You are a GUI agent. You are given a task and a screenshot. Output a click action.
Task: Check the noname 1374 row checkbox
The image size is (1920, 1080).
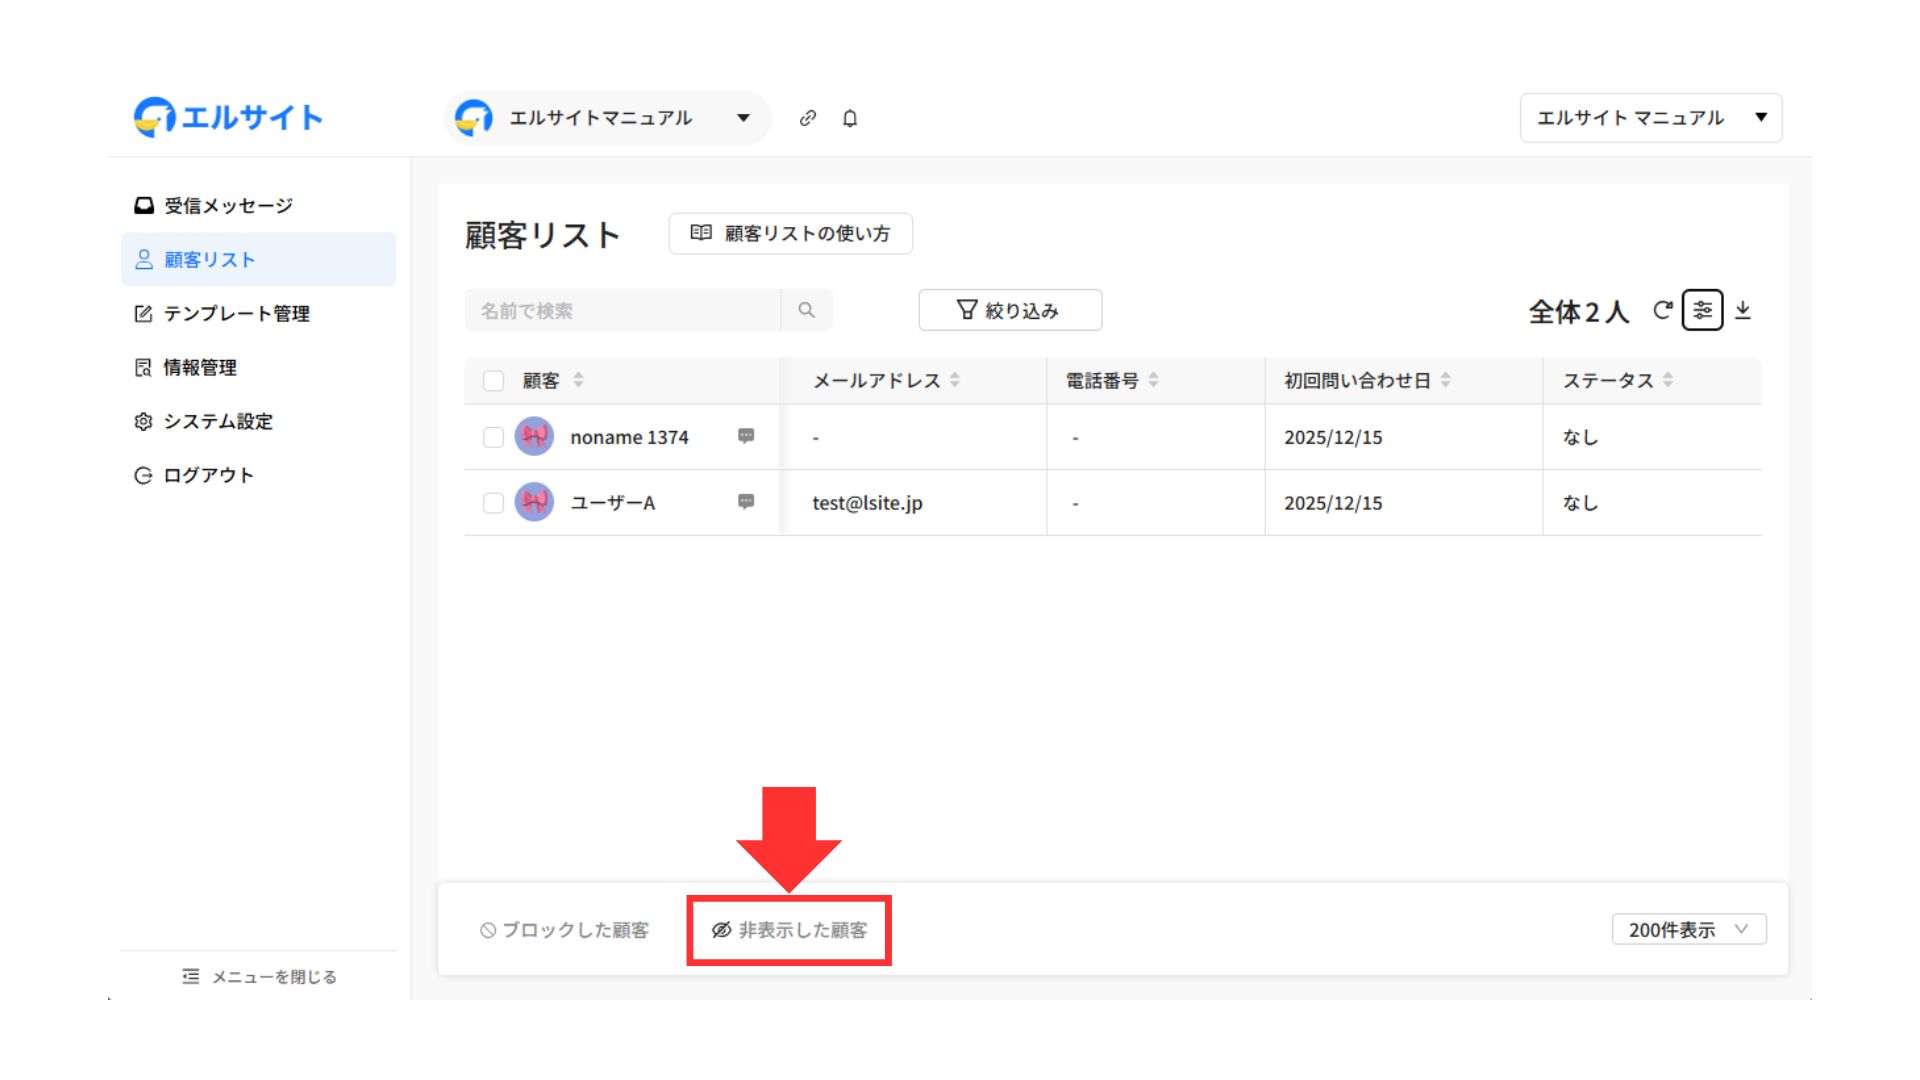(493, 437)
